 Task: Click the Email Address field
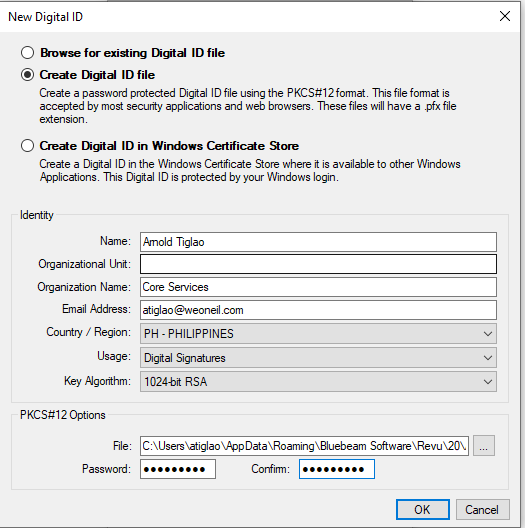318,310
